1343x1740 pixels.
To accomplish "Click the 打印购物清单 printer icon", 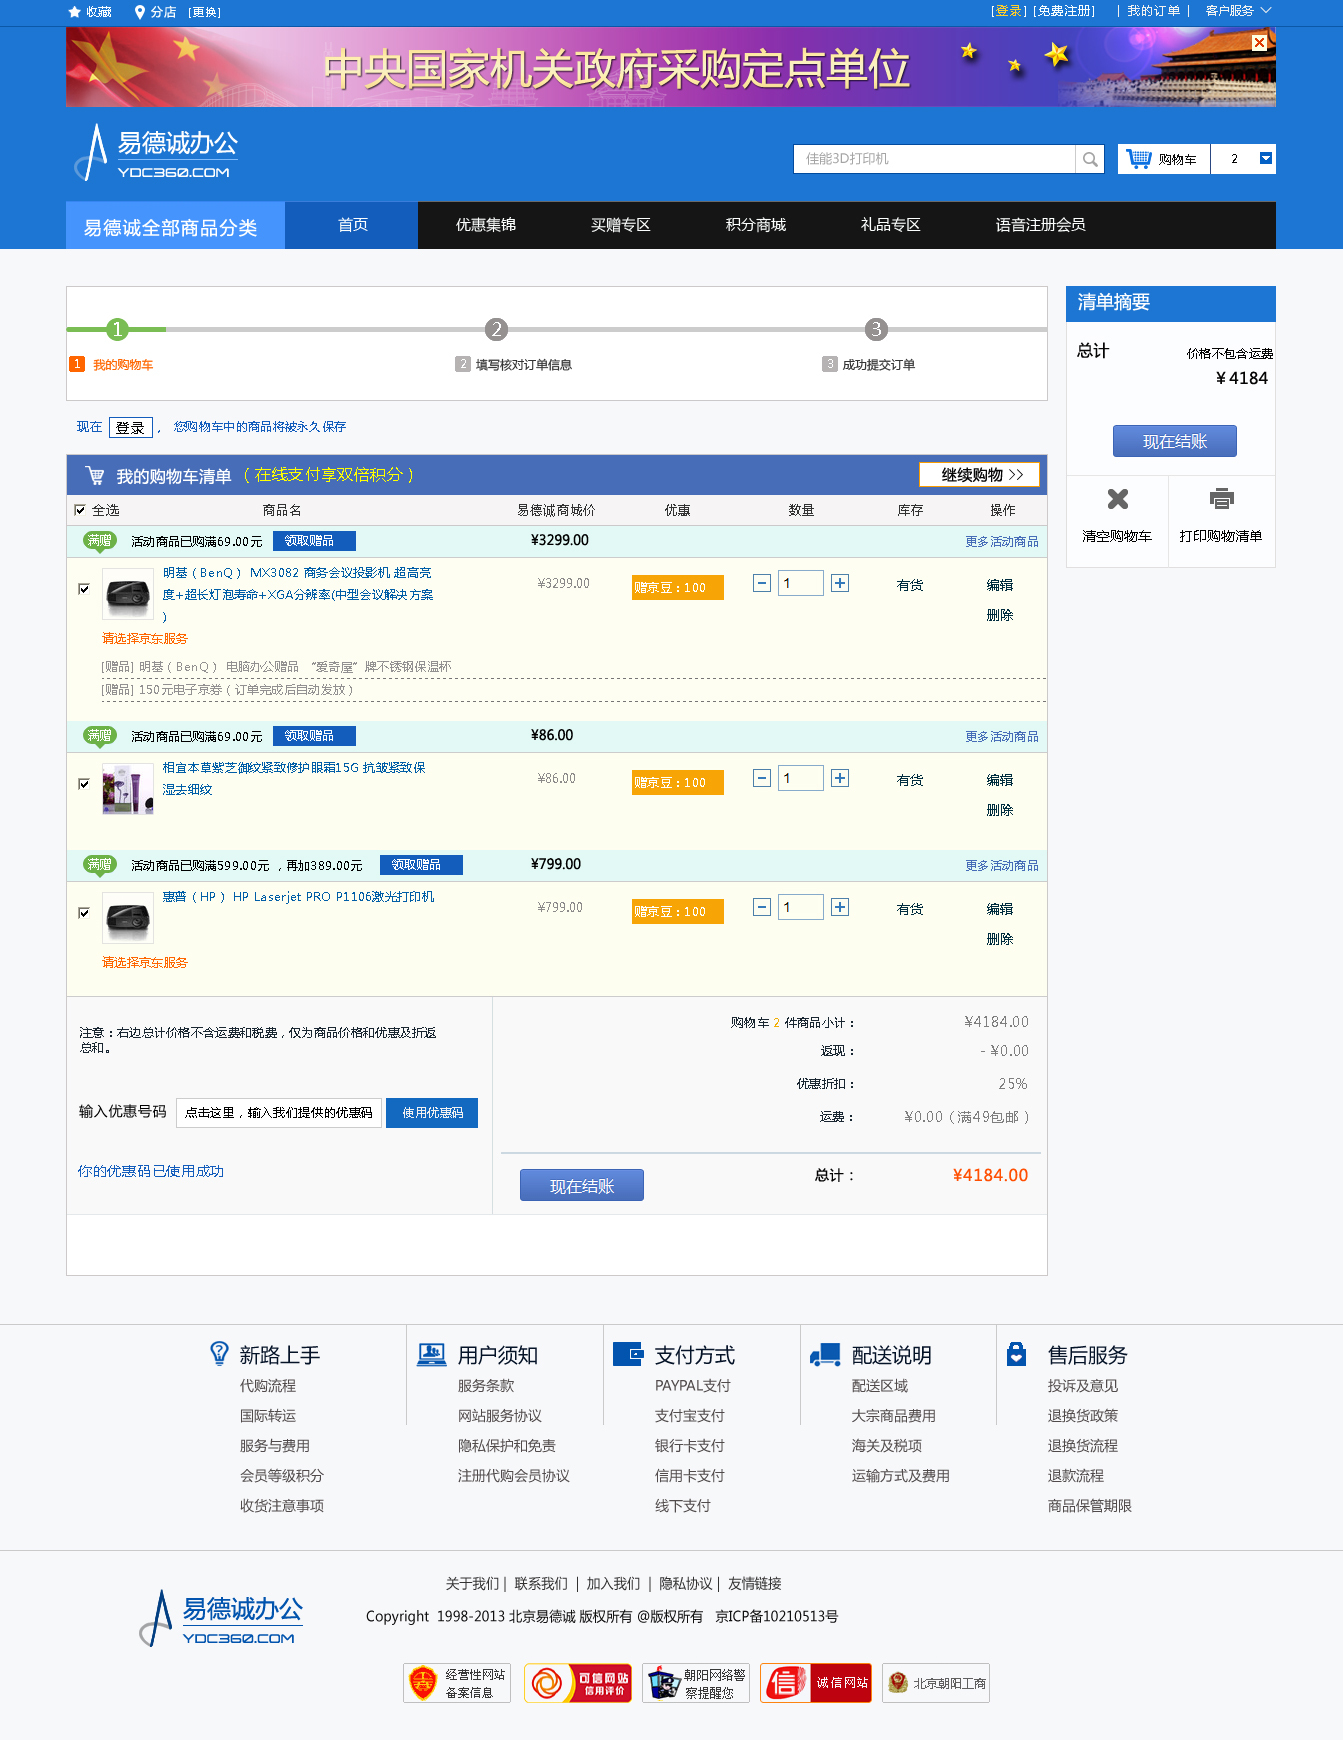I will click(1221, 498).
